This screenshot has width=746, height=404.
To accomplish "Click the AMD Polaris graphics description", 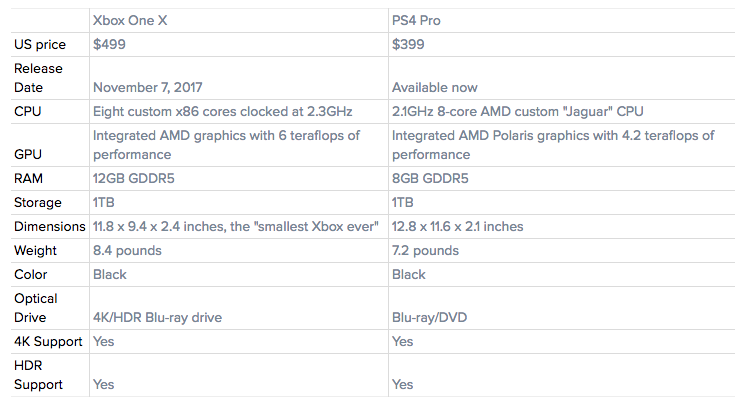I will point(553,145).
